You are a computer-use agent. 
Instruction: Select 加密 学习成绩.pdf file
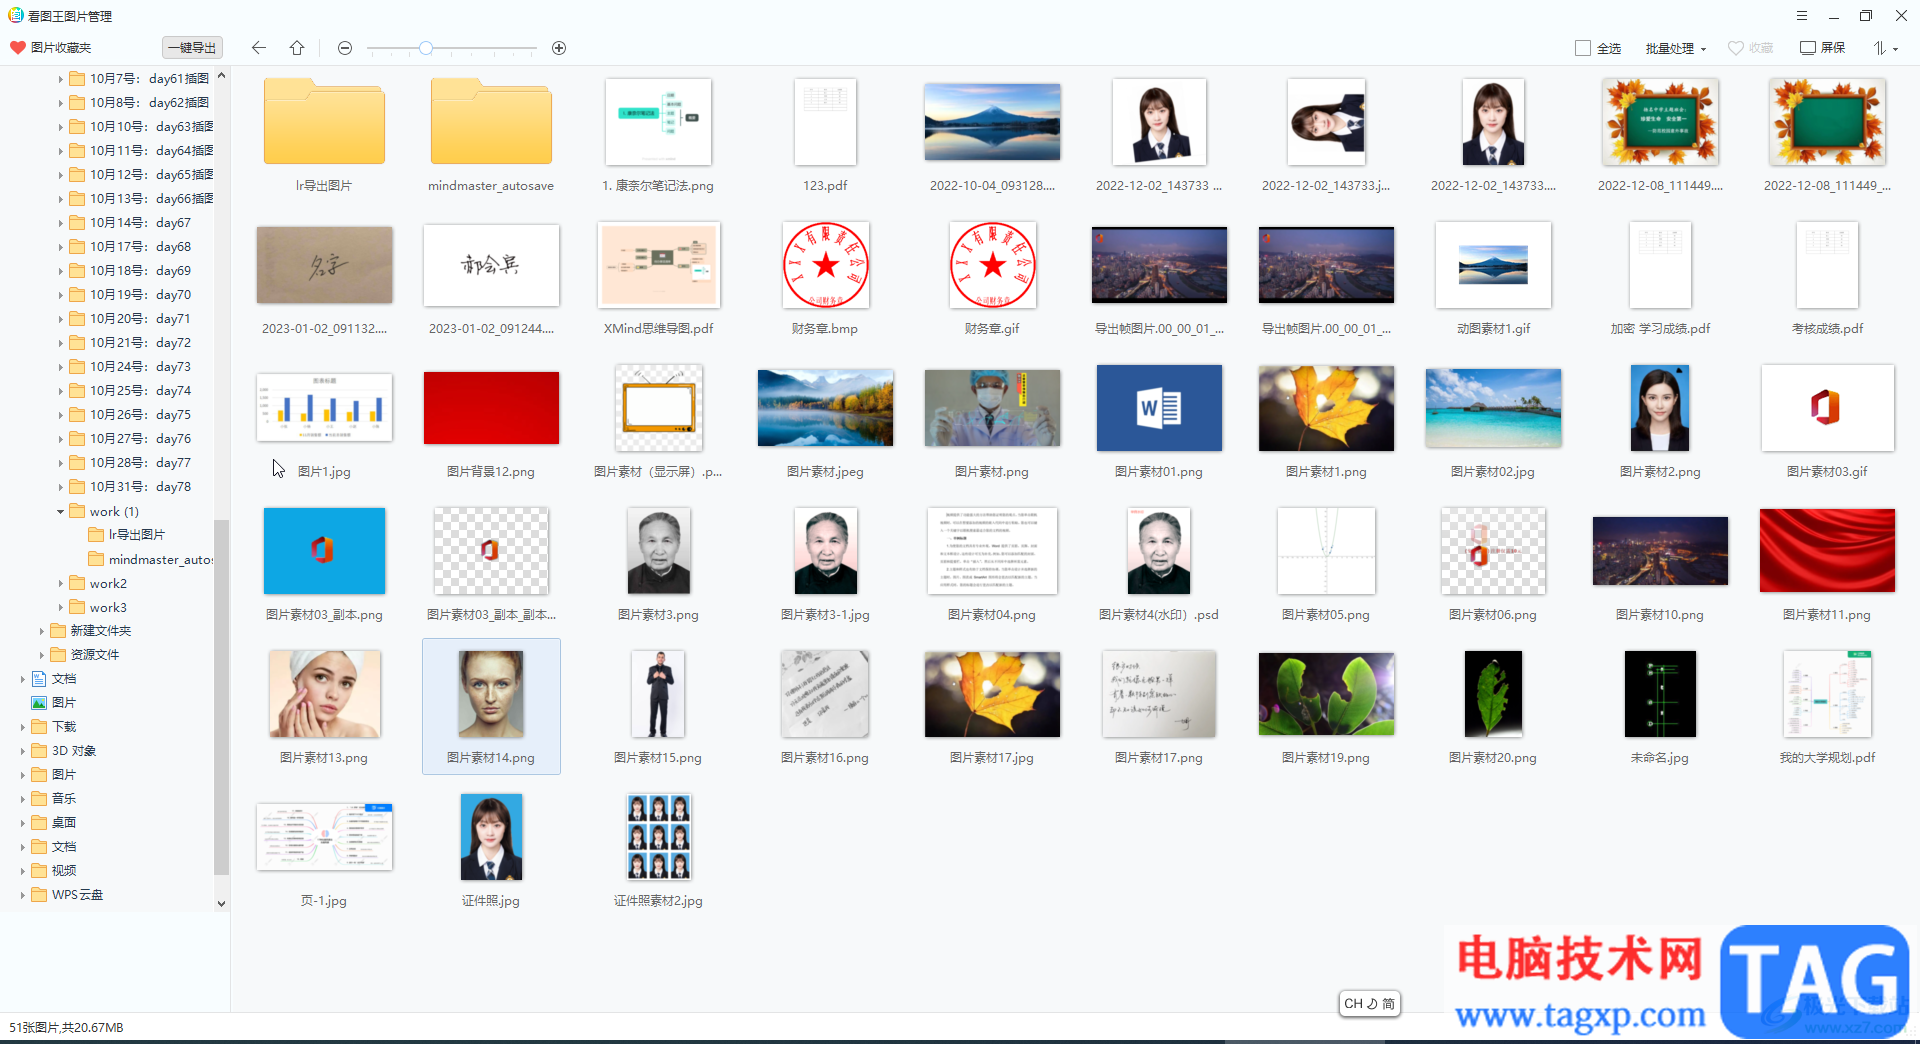point(1660,265)
